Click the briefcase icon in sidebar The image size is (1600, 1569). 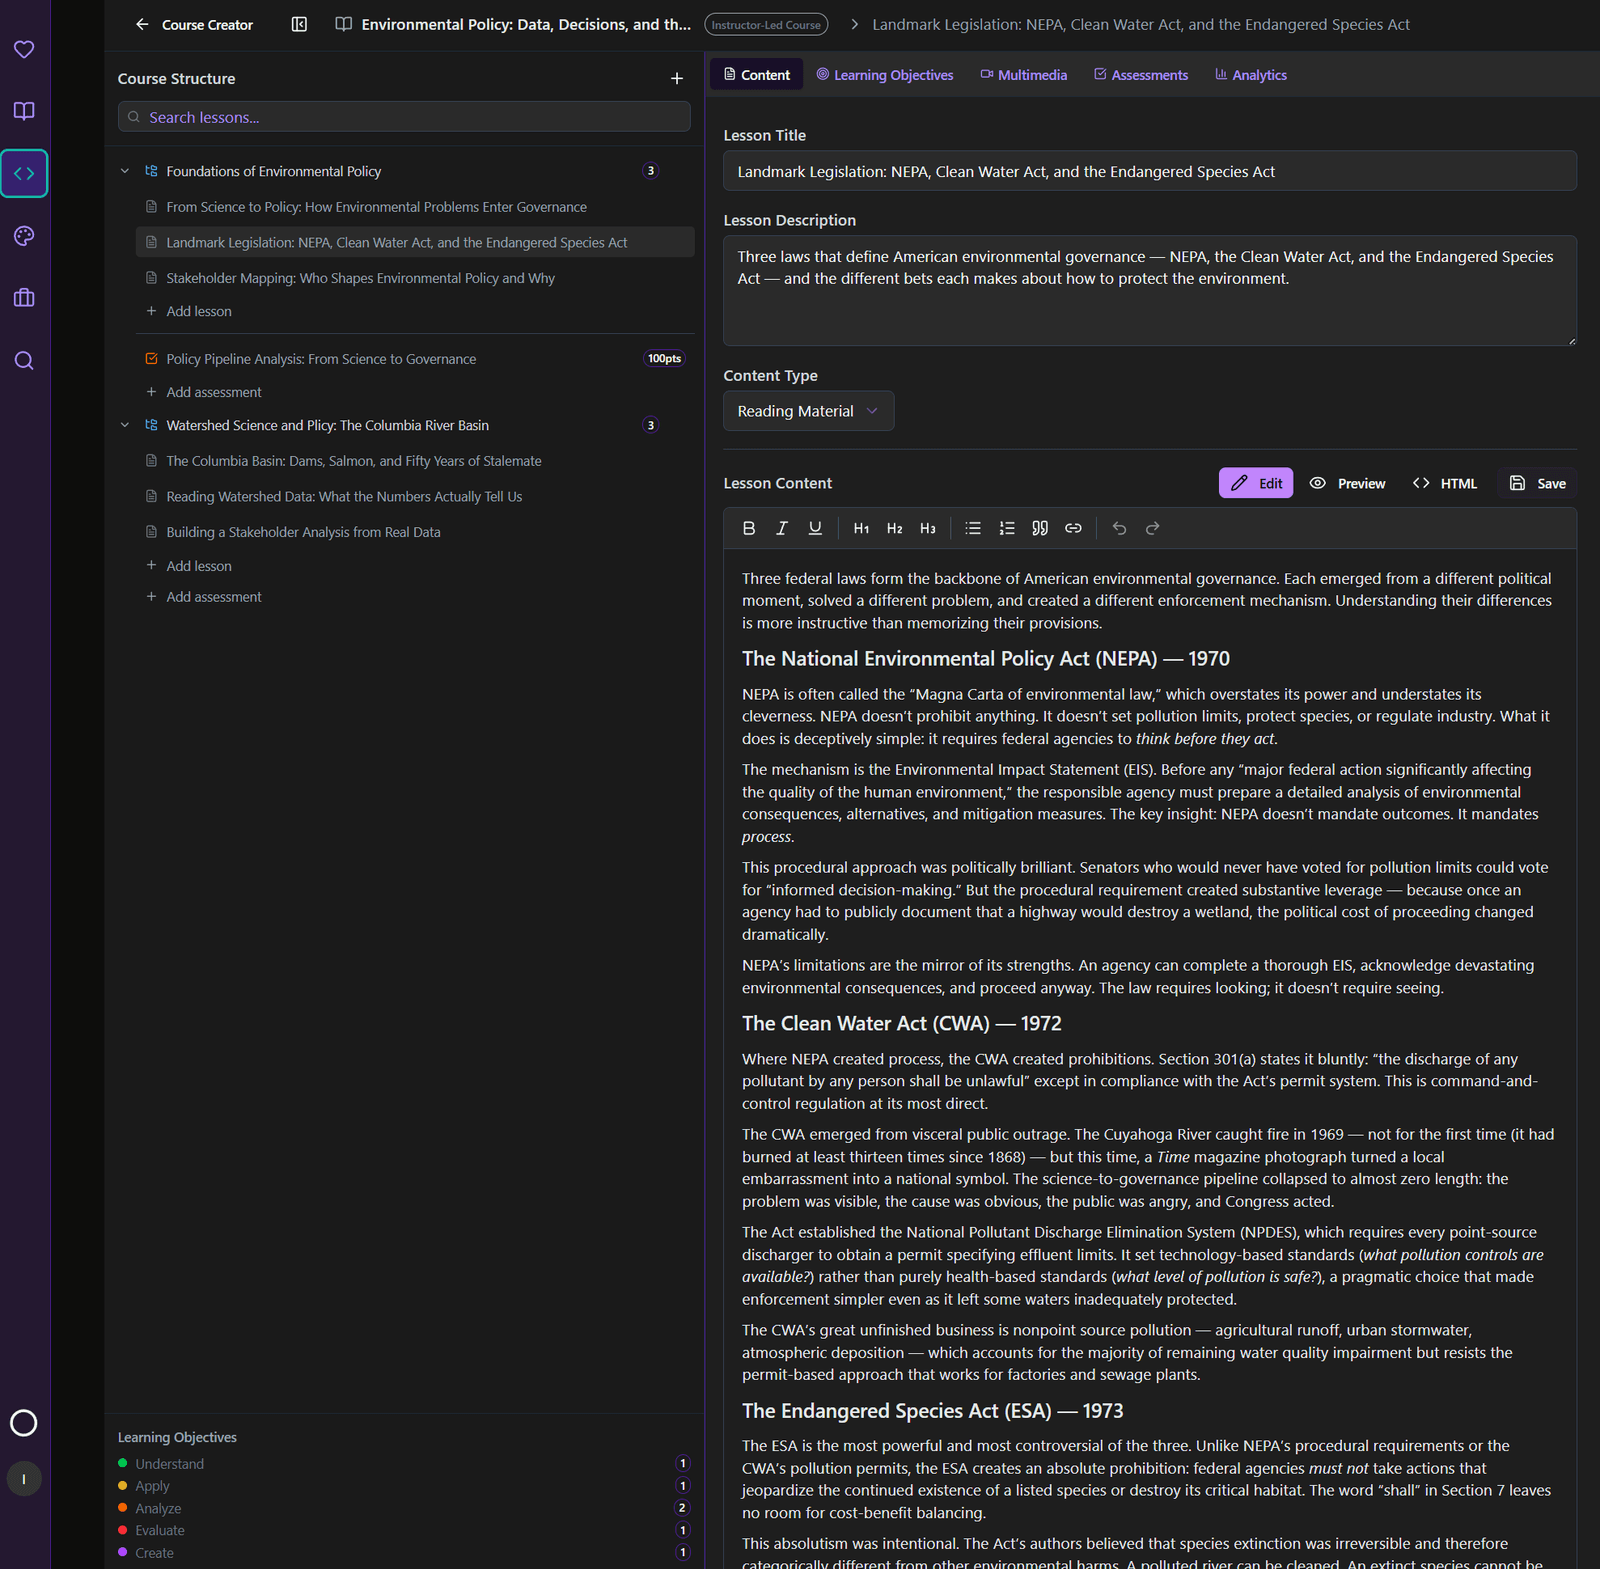pyautogui.click(x=24, y=298)
